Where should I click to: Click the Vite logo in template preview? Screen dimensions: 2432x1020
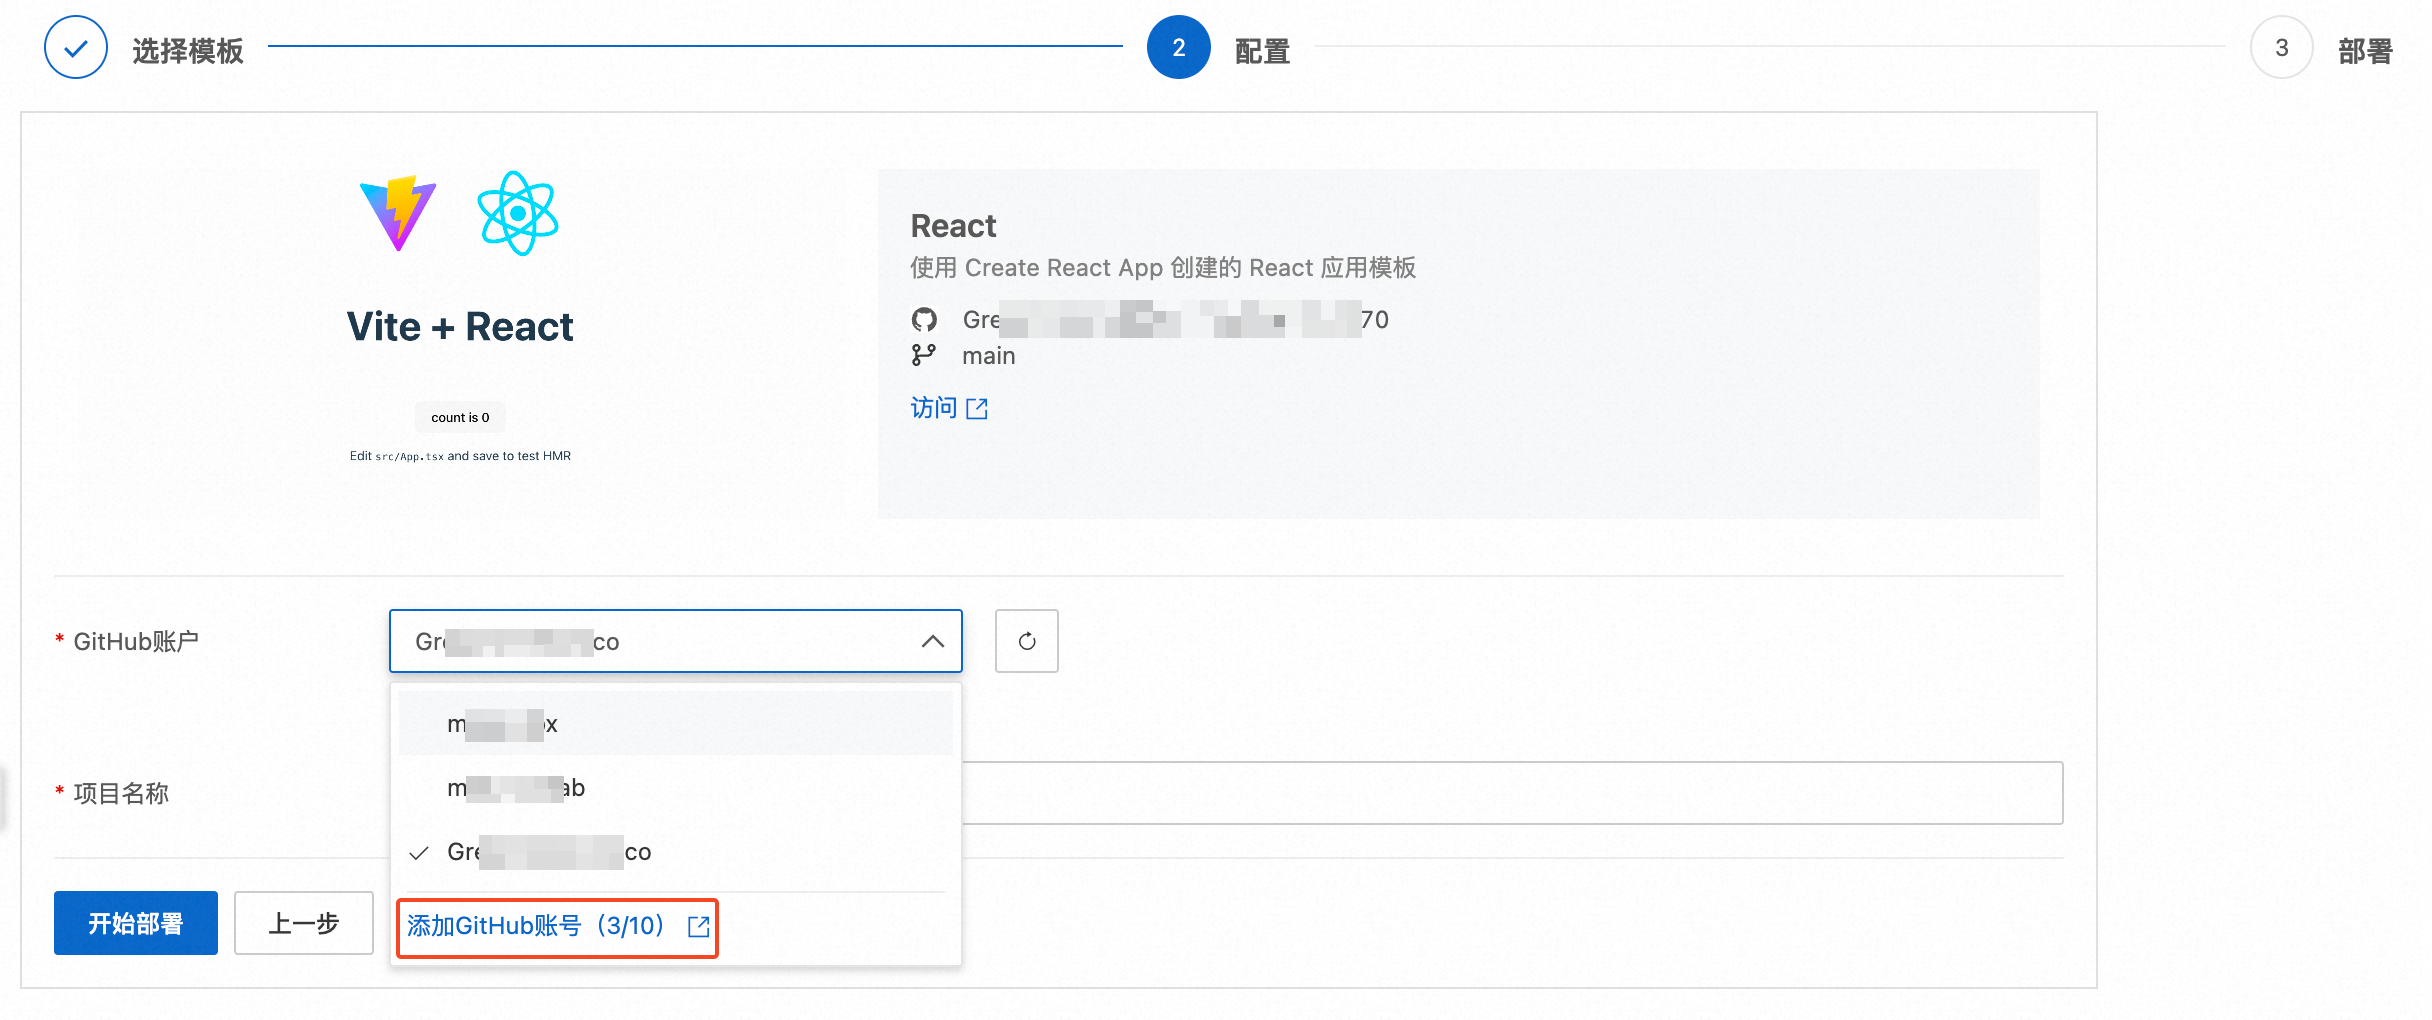tap(398, 213)
